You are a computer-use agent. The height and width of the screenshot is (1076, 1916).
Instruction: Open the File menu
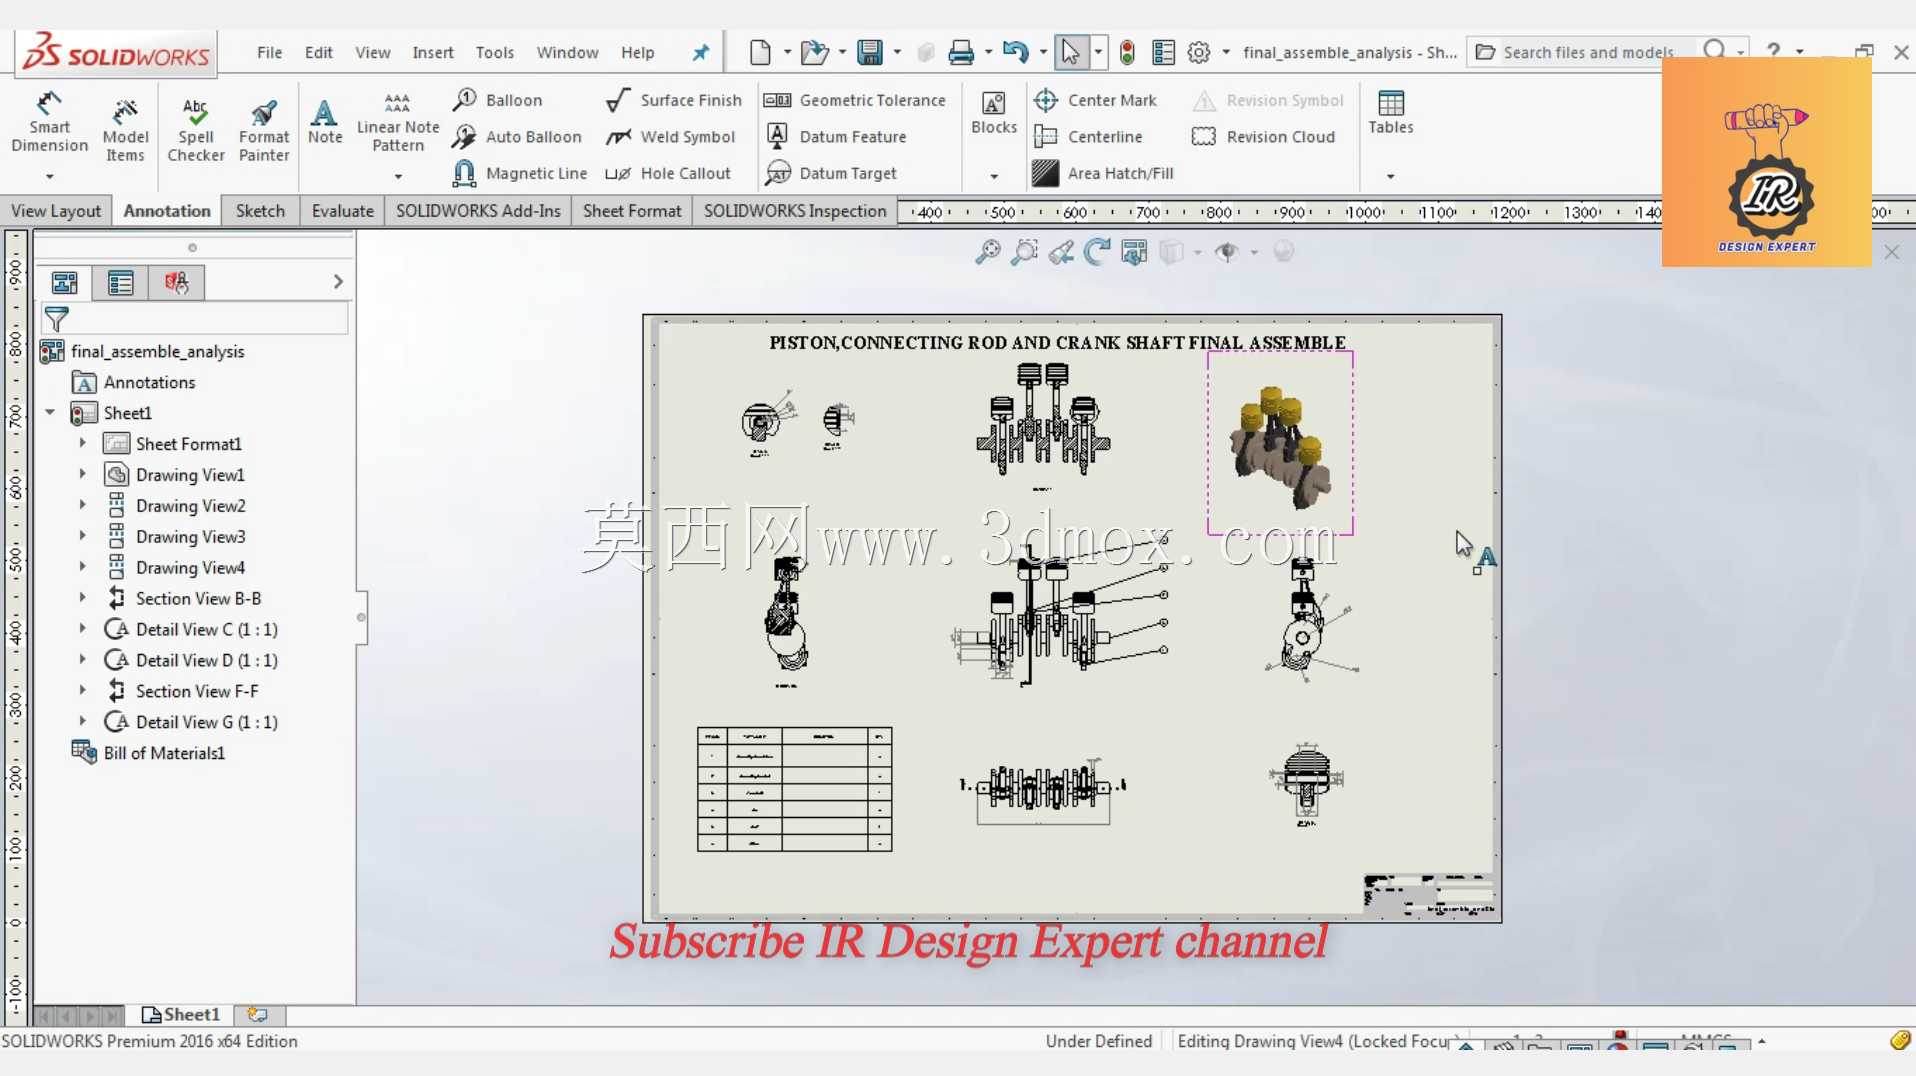point(269,52)
